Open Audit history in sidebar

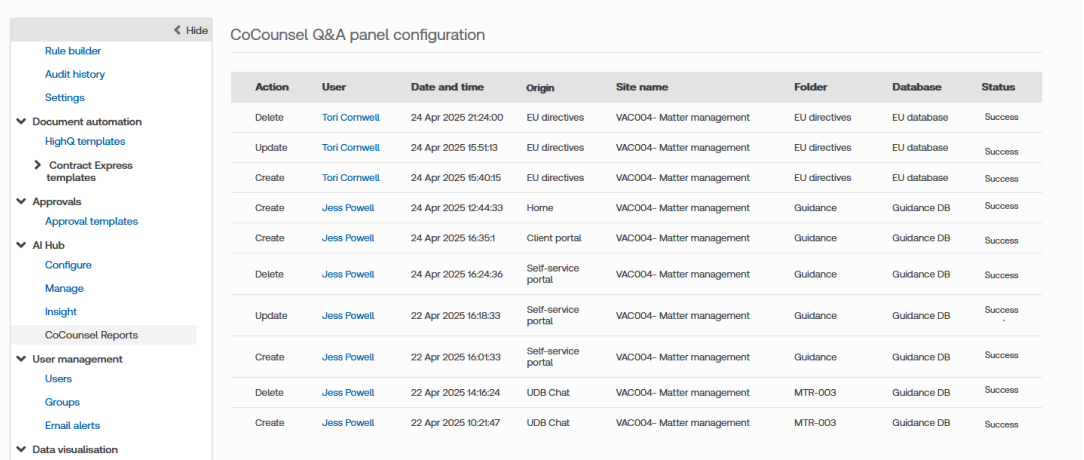(75, 74)
